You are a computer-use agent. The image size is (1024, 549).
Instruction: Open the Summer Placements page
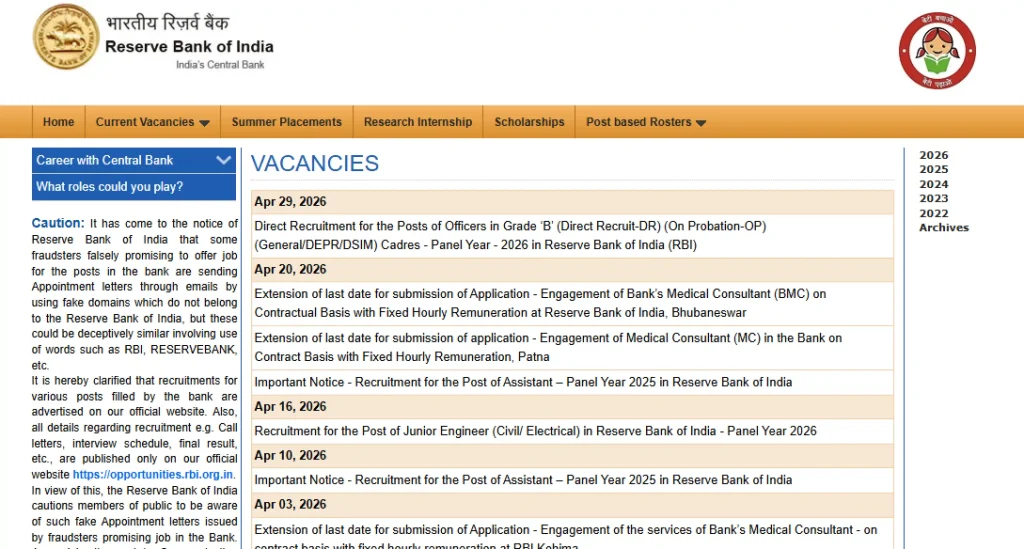click(286, 122)
